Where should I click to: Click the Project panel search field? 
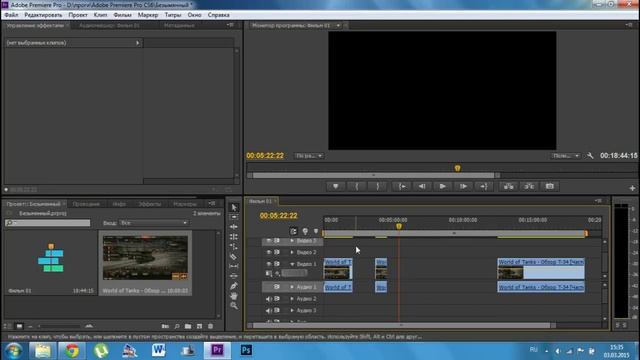pos(48,223)
